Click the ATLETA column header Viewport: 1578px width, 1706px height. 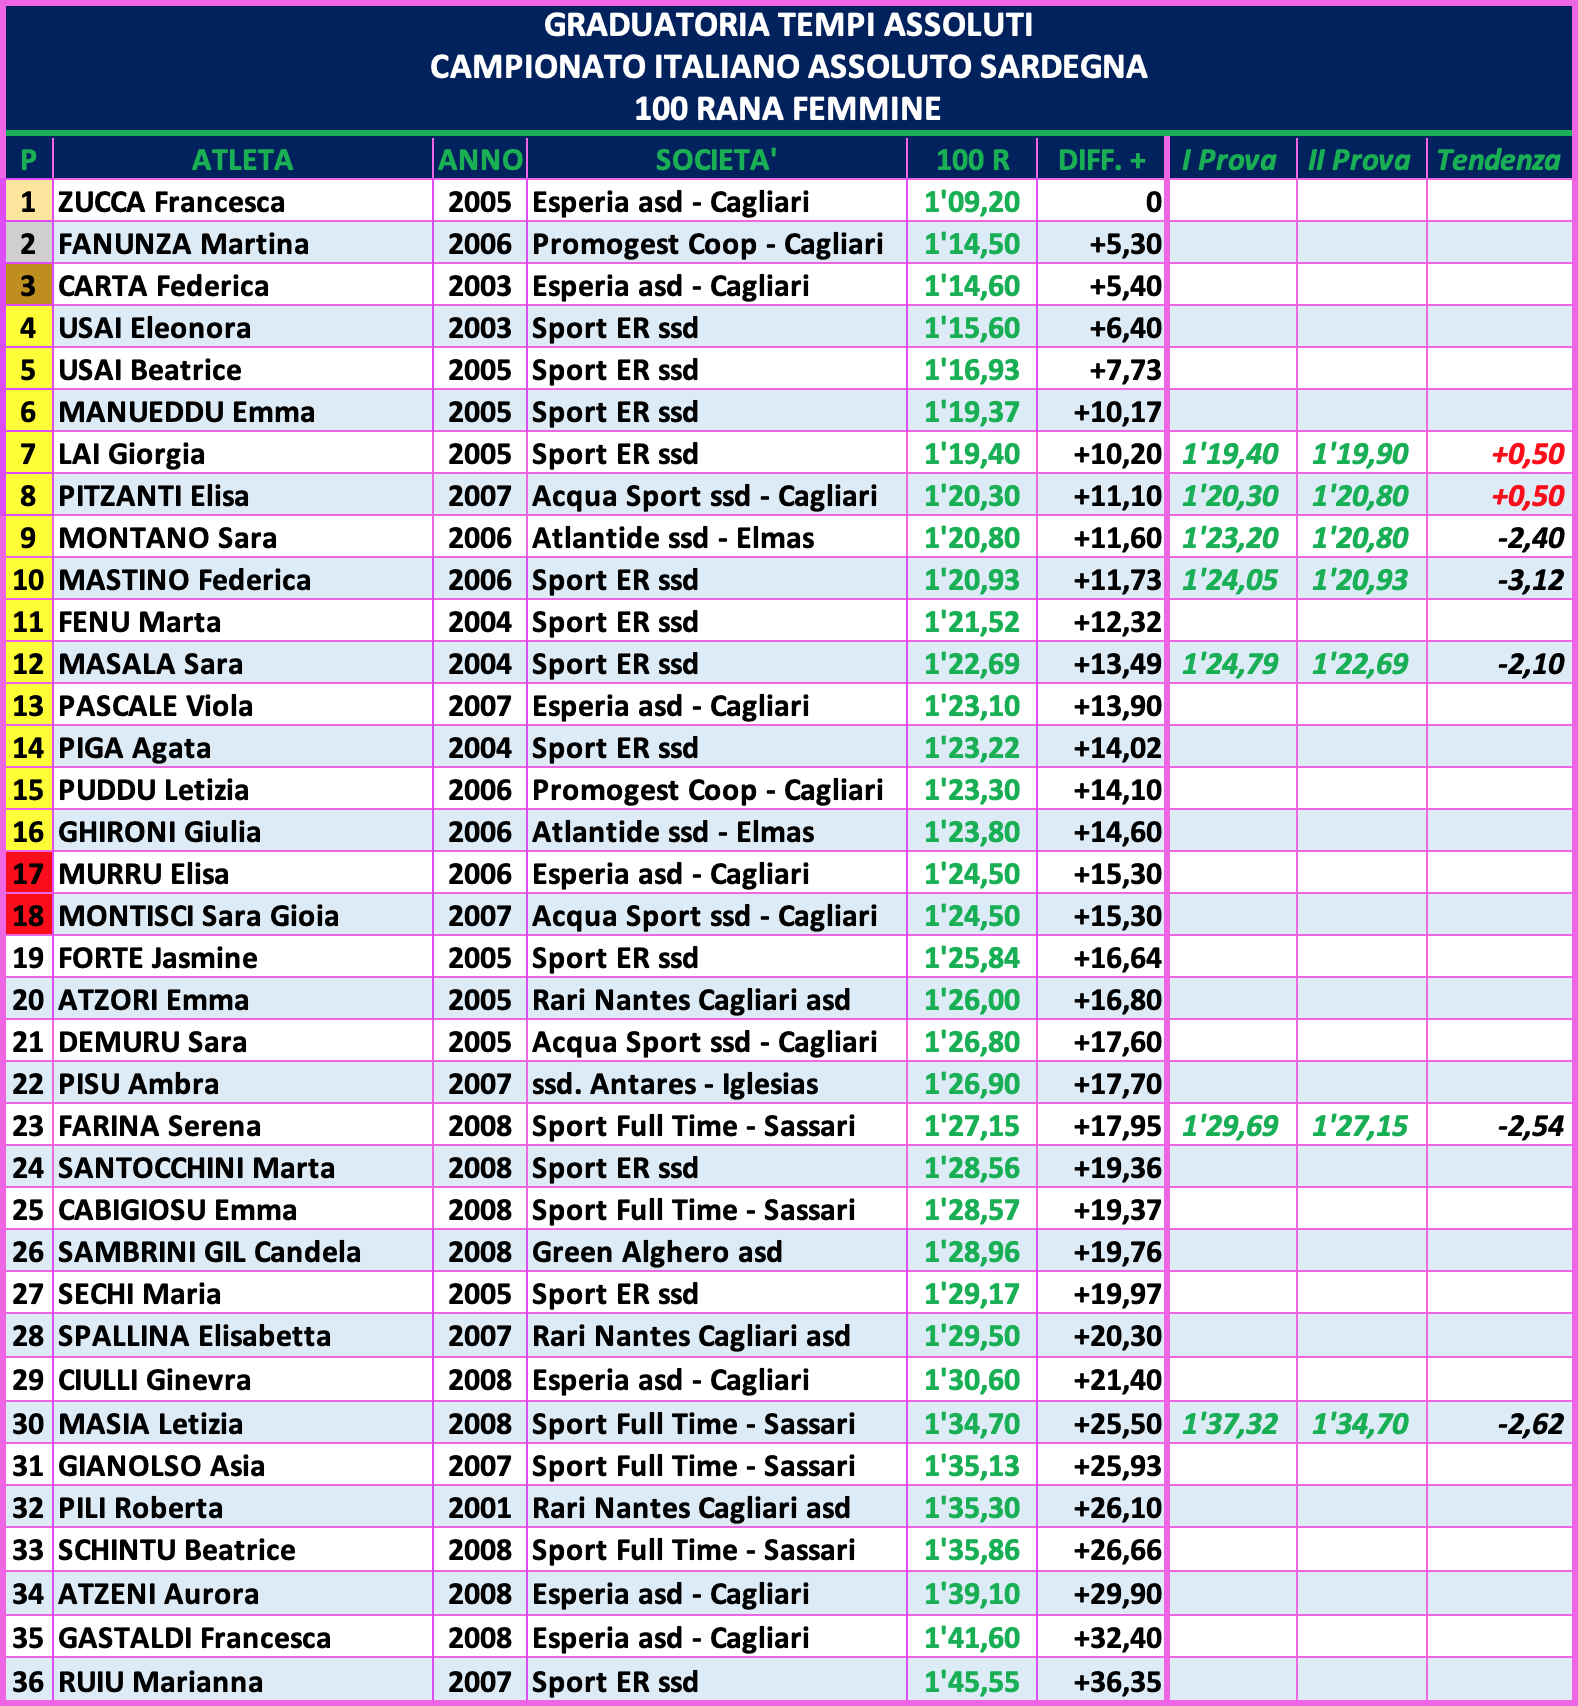tap(242, 160)
